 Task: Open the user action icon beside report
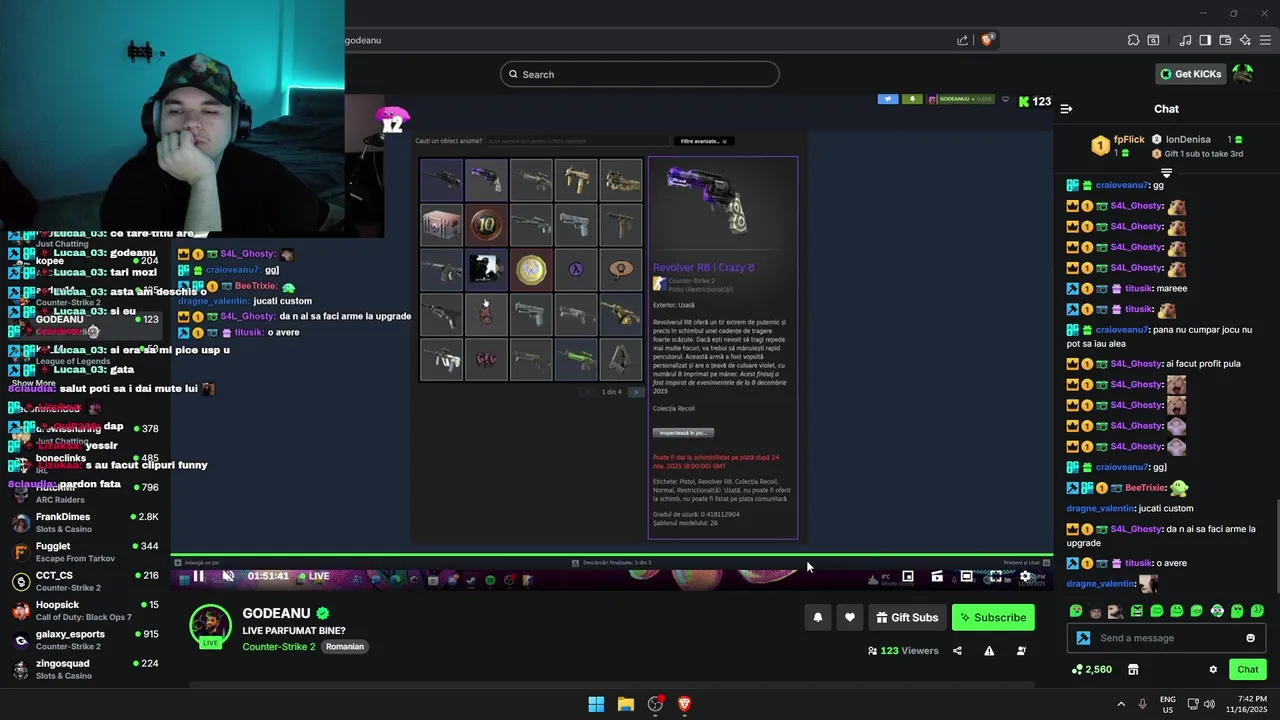(x=1021, y=651)
